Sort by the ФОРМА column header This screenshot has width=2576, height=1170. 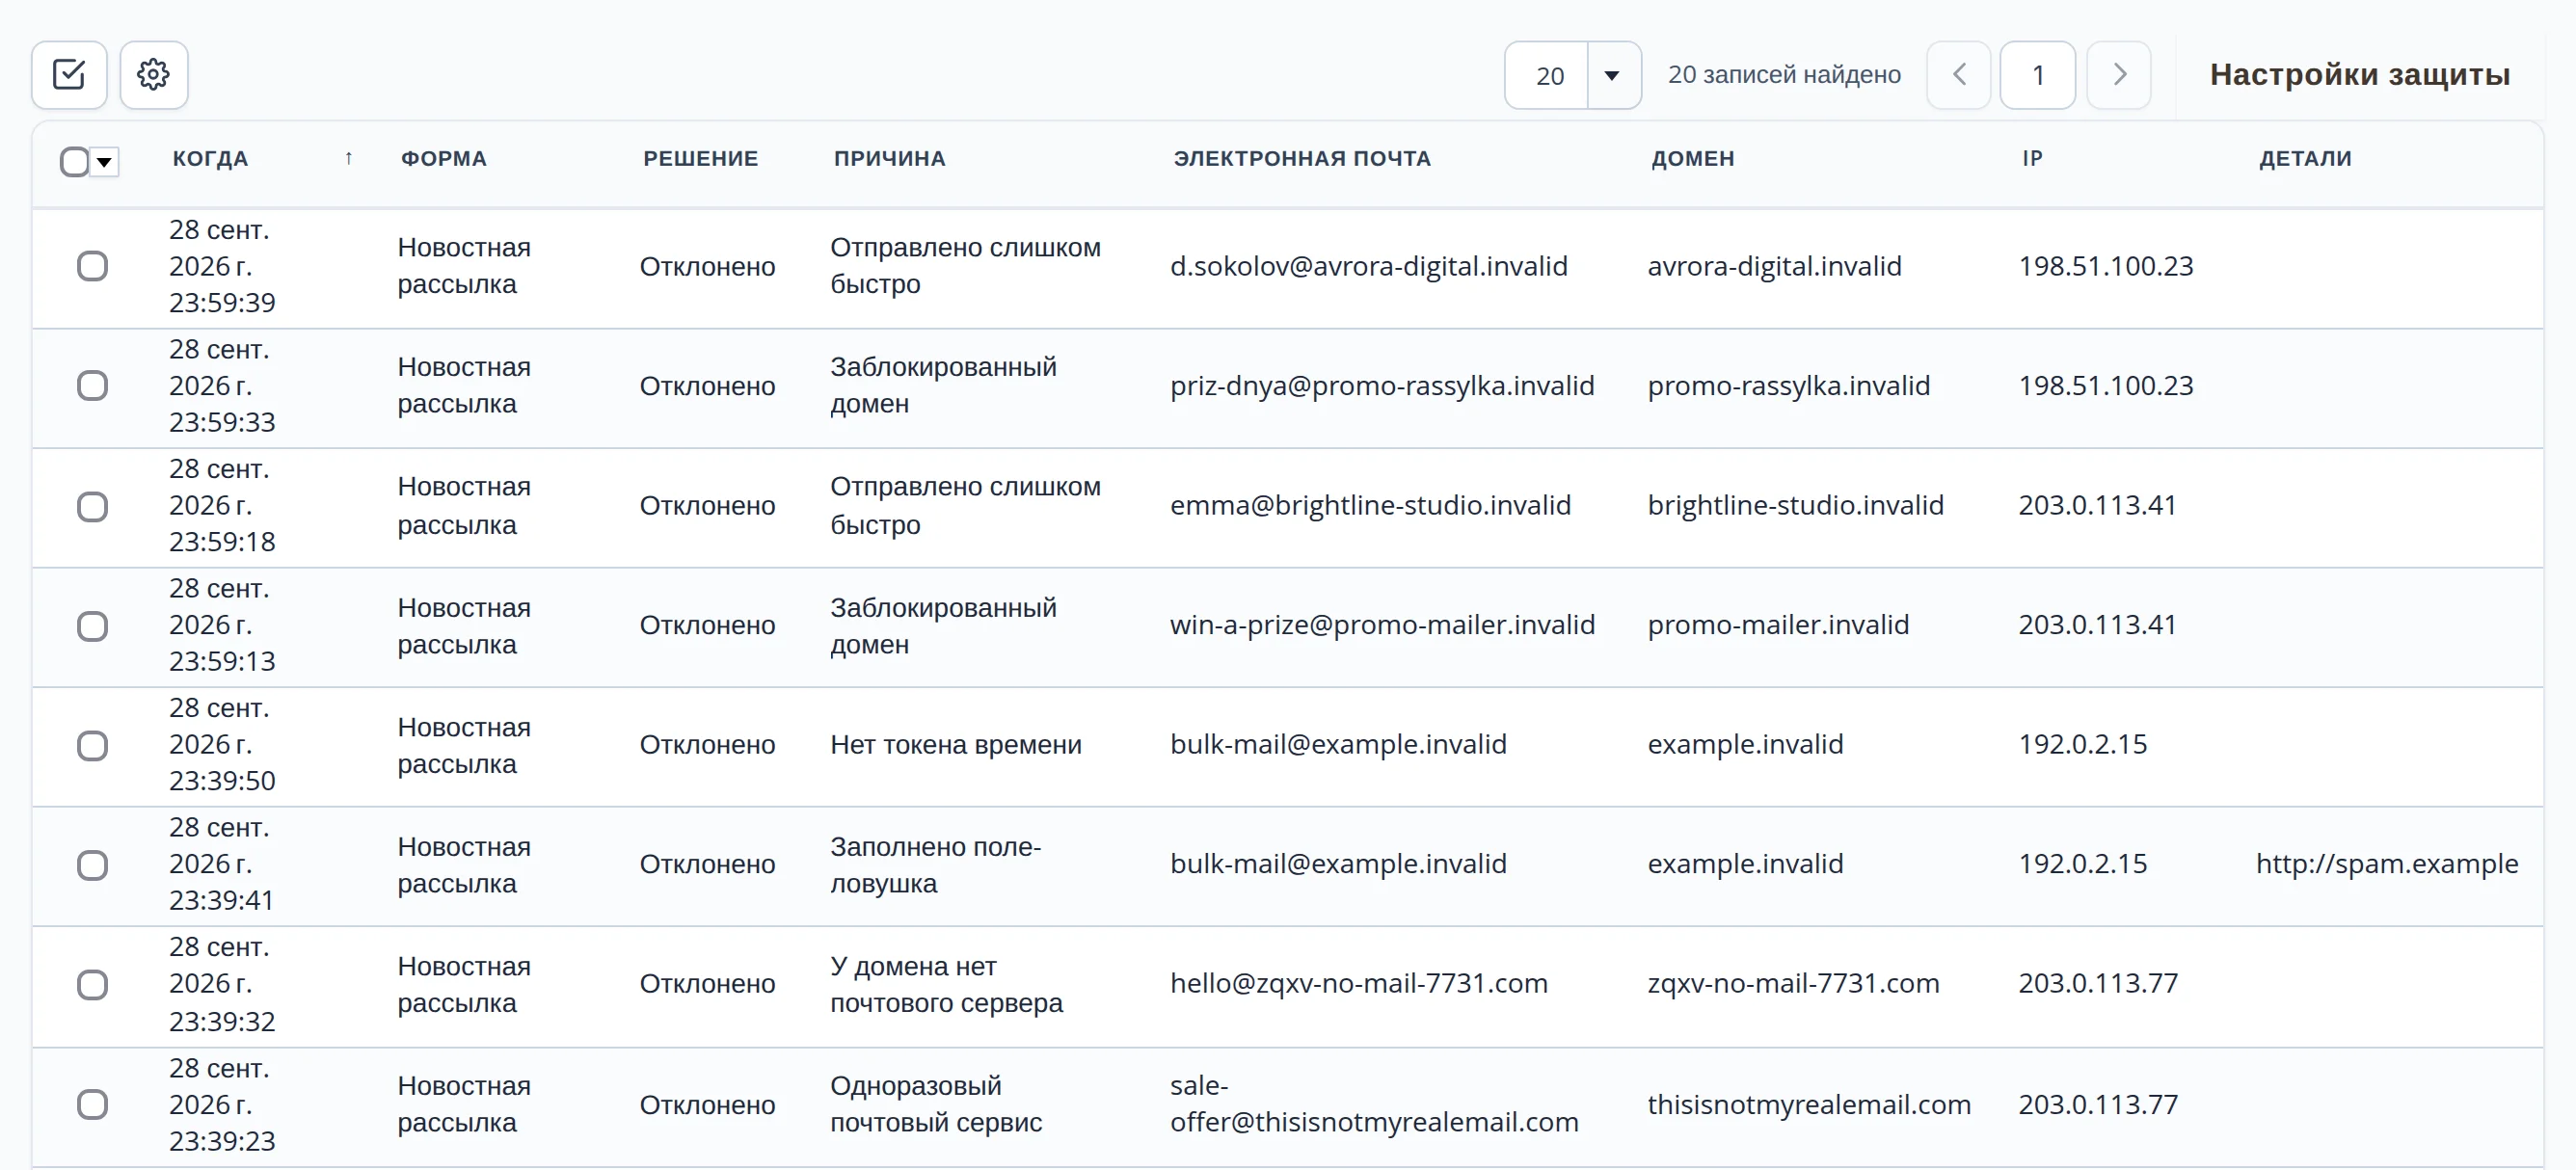tap(444, 158)
